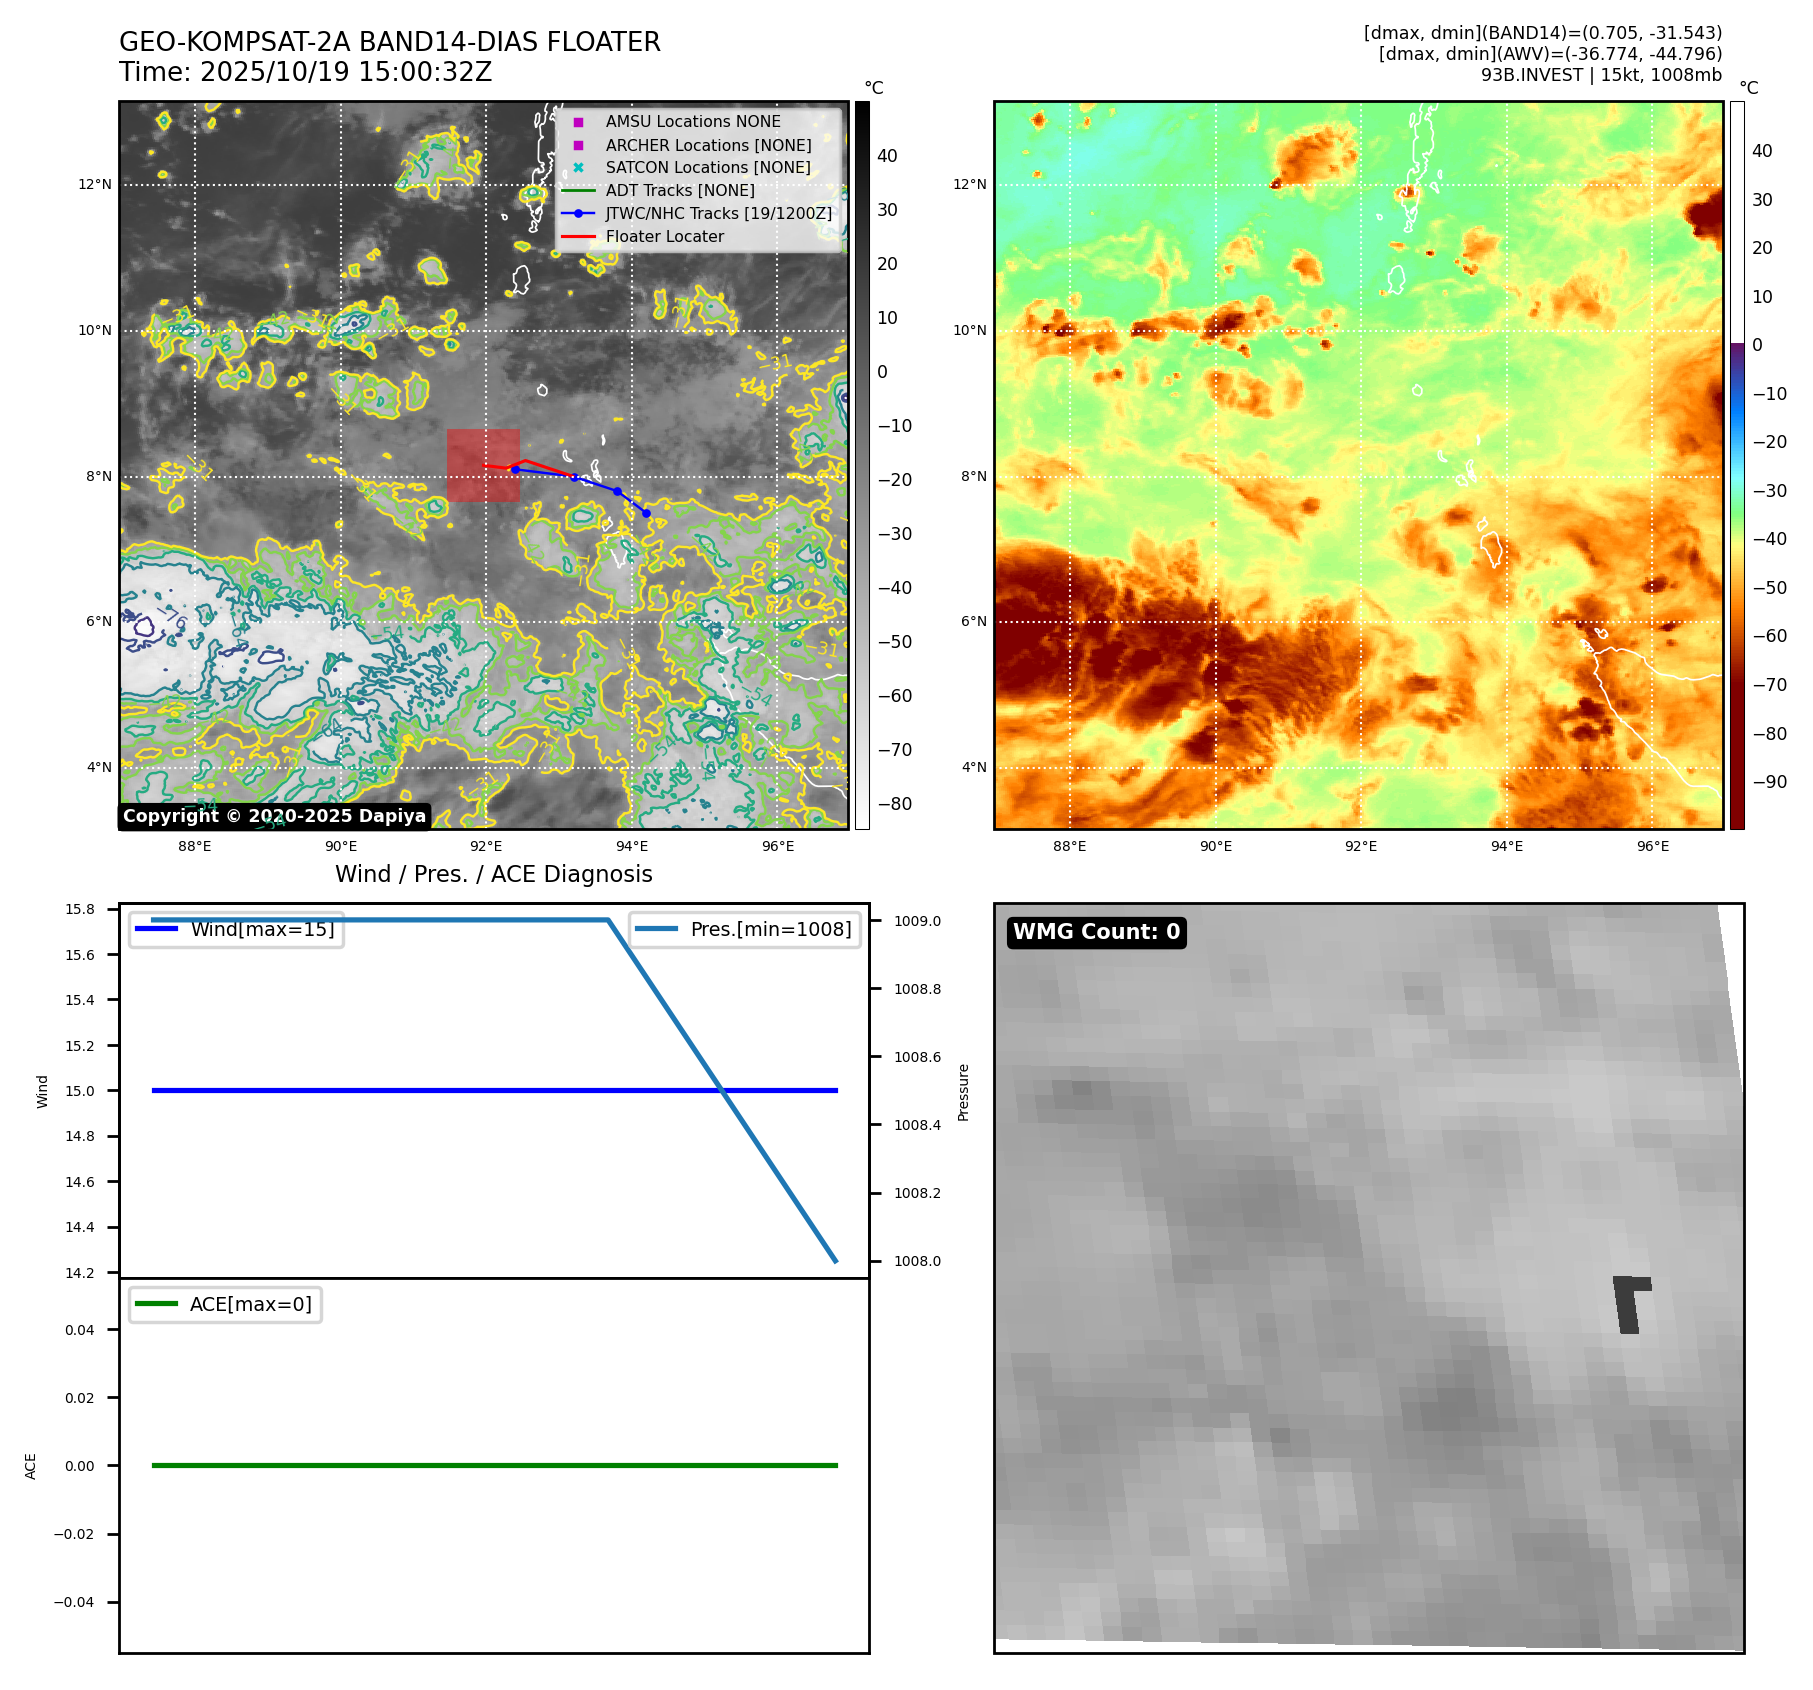Click the timestamp 2025/10/19 15:00:32Z
Image resolution: width=1813 pixels, height=1690 pixels.
coord(345,73)
